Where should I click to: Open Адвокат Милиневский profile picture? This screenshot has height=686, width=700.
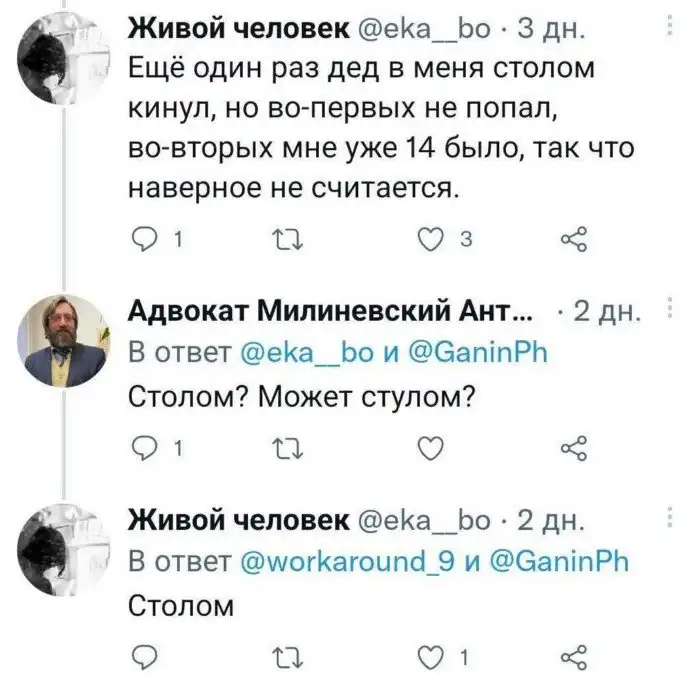coord(67,340)
